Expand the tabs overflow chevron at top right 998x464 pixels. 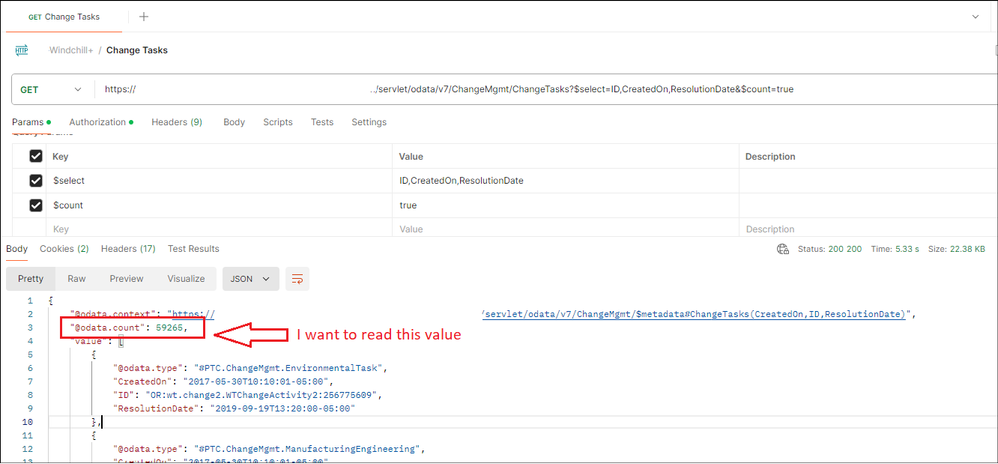pyautogui.click(x=975, y=17)
